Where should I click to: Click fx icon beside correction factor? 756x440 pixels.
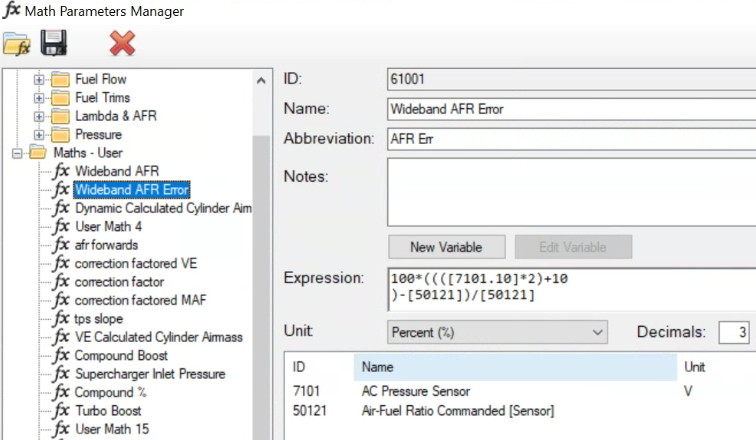click(x=62, y=282)
